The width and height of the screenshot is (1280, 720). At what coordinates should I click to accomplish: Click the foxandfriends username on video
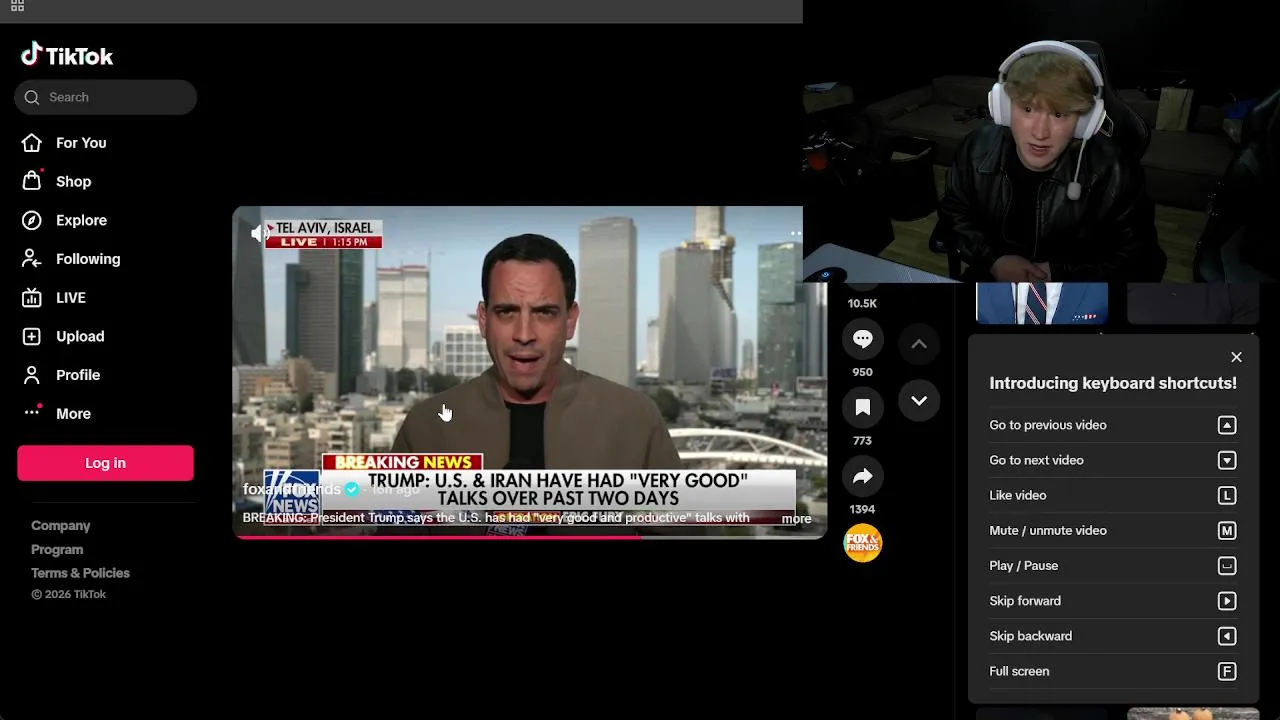click(x=291, y=489)
